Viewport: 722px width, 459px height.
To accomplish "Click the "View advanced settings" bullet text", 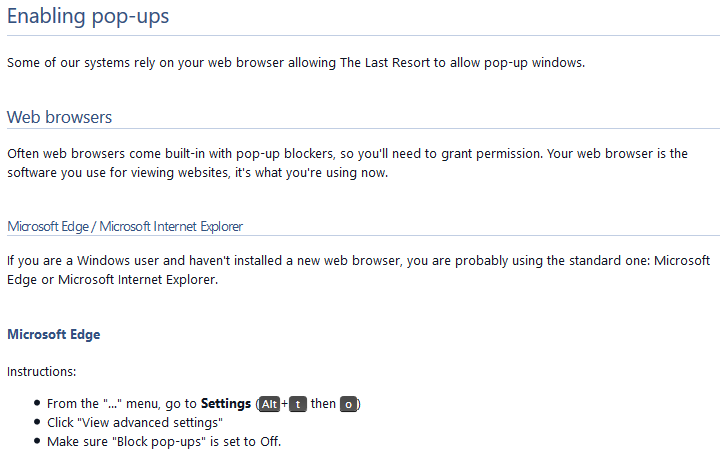I will click(134, 423).
